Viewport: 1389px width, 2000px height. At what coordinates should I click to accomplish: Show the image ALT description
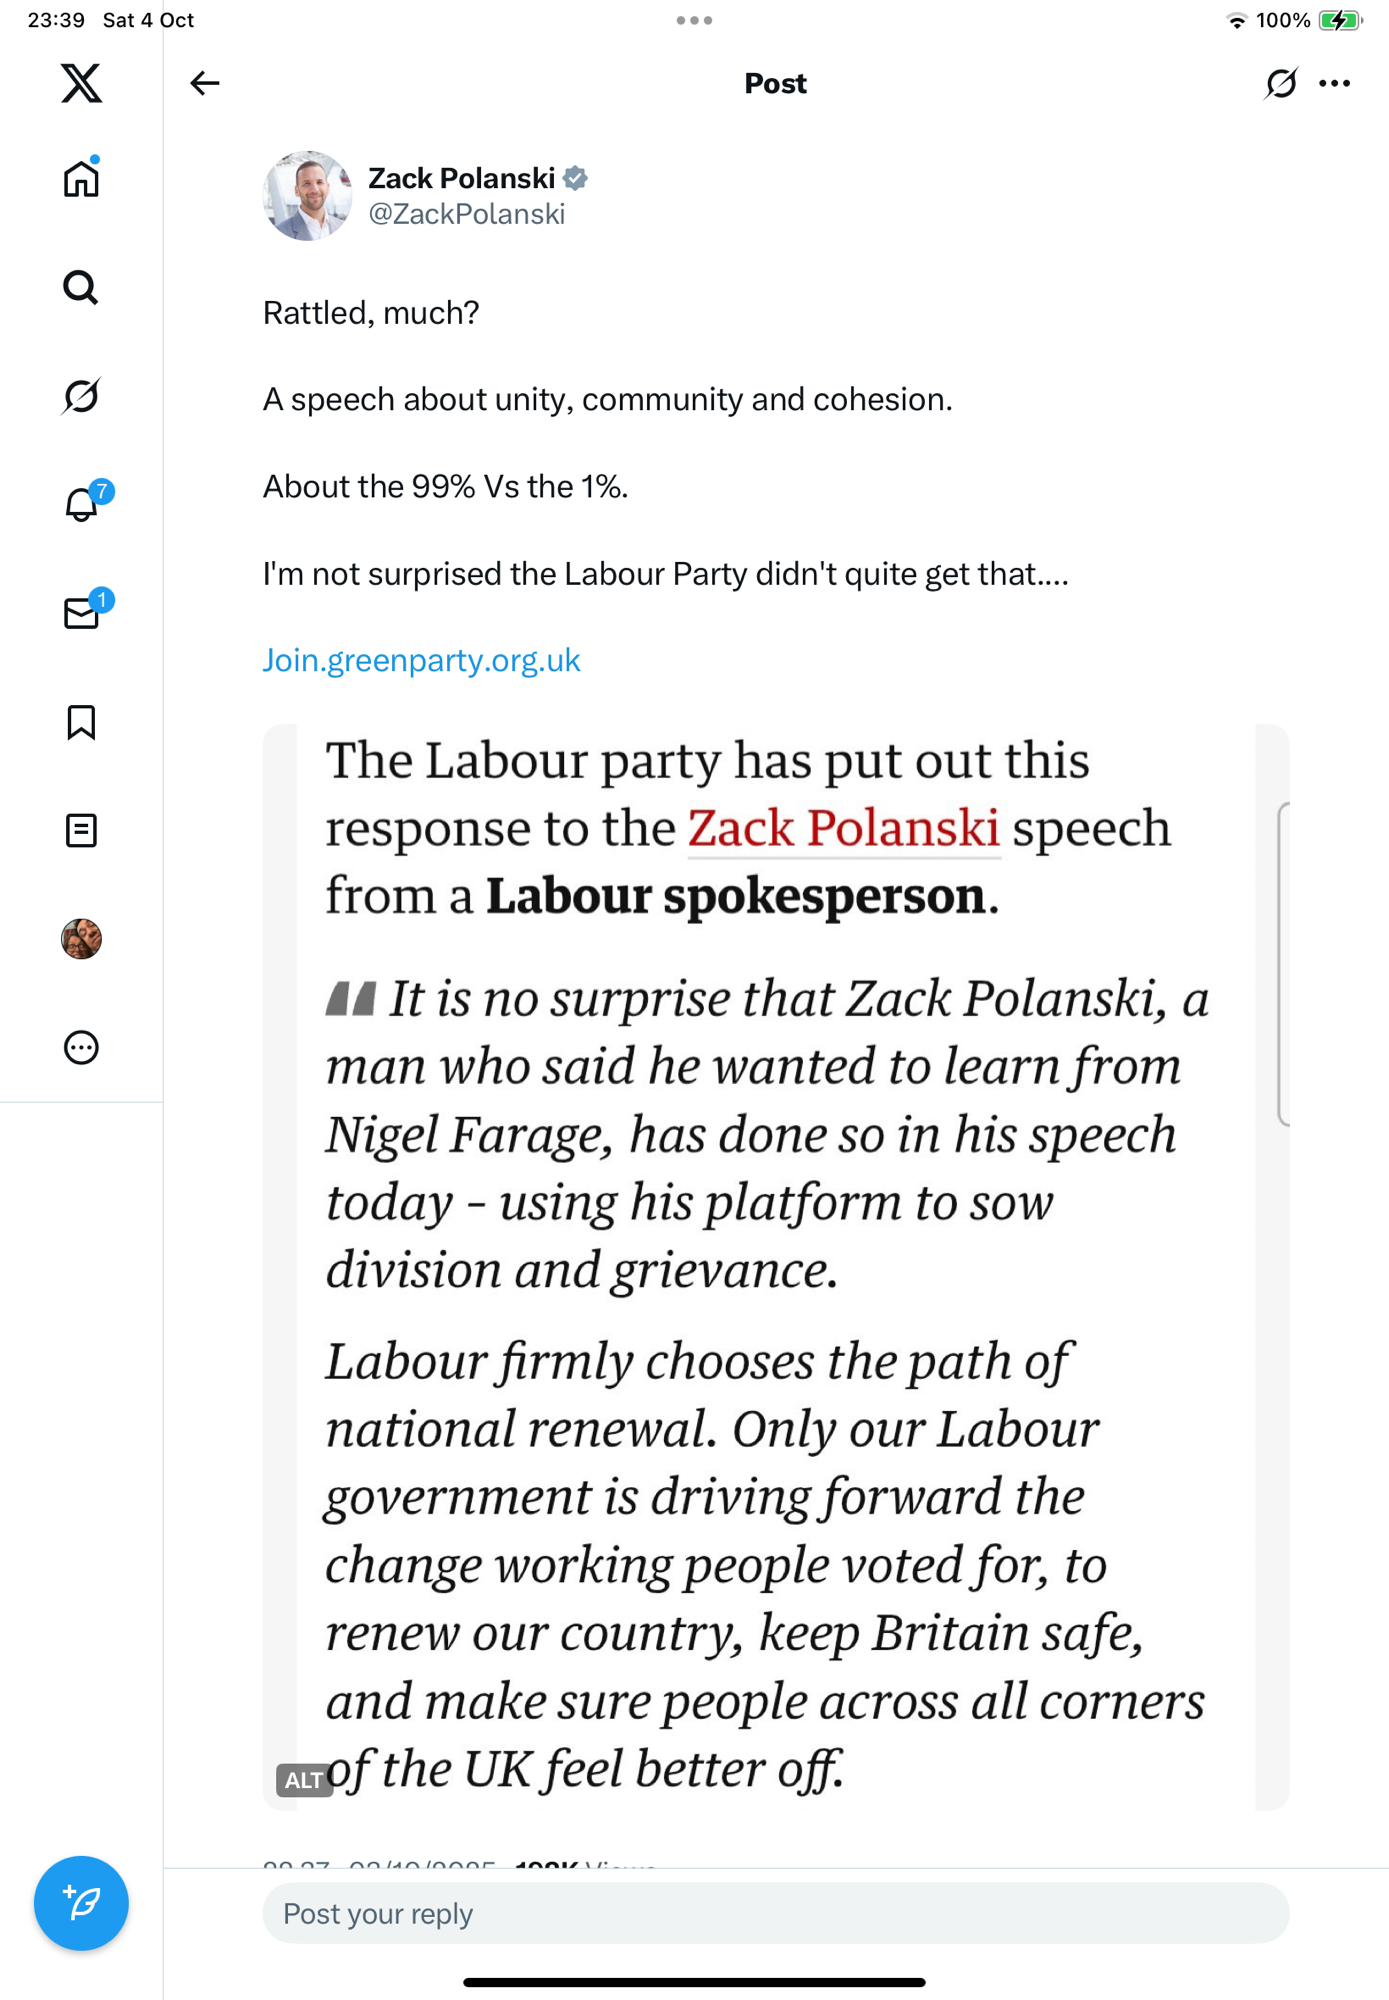[x=303, y=1780]
